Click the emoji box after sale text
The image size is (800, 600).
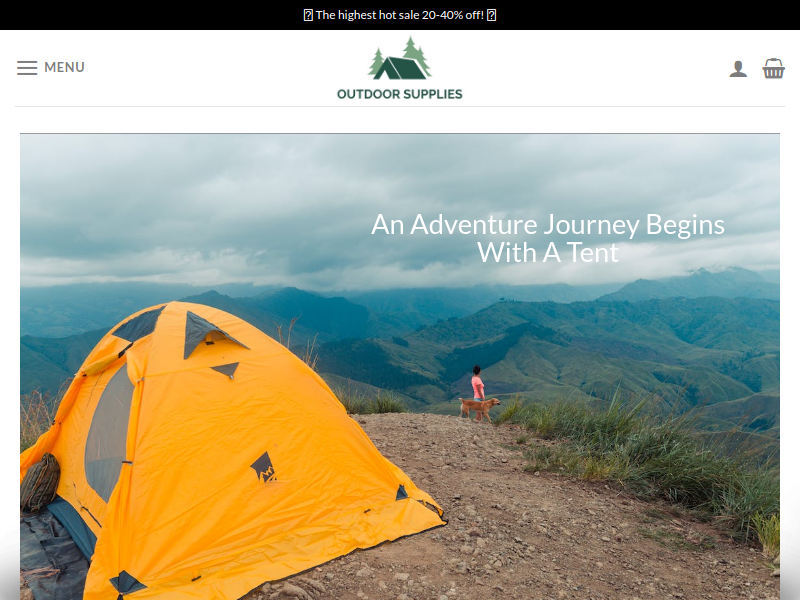click(491, 15)
